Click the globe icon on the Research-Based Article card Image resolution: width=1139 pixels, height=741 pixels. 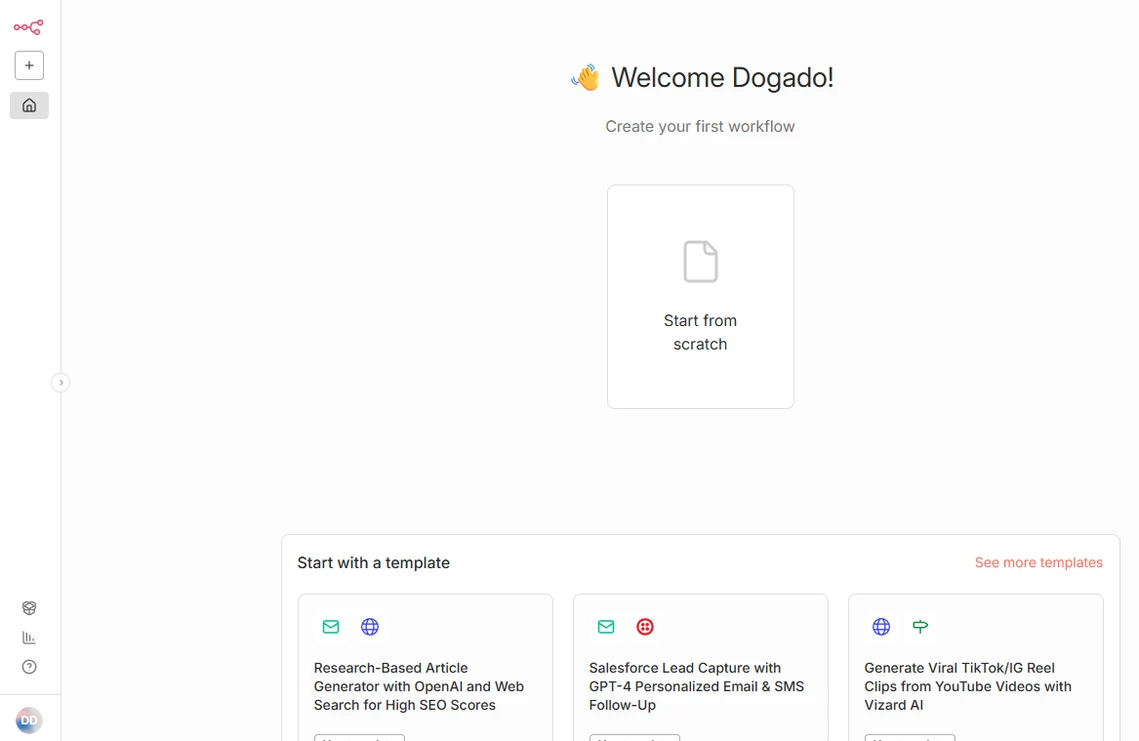tap(370, 627)
